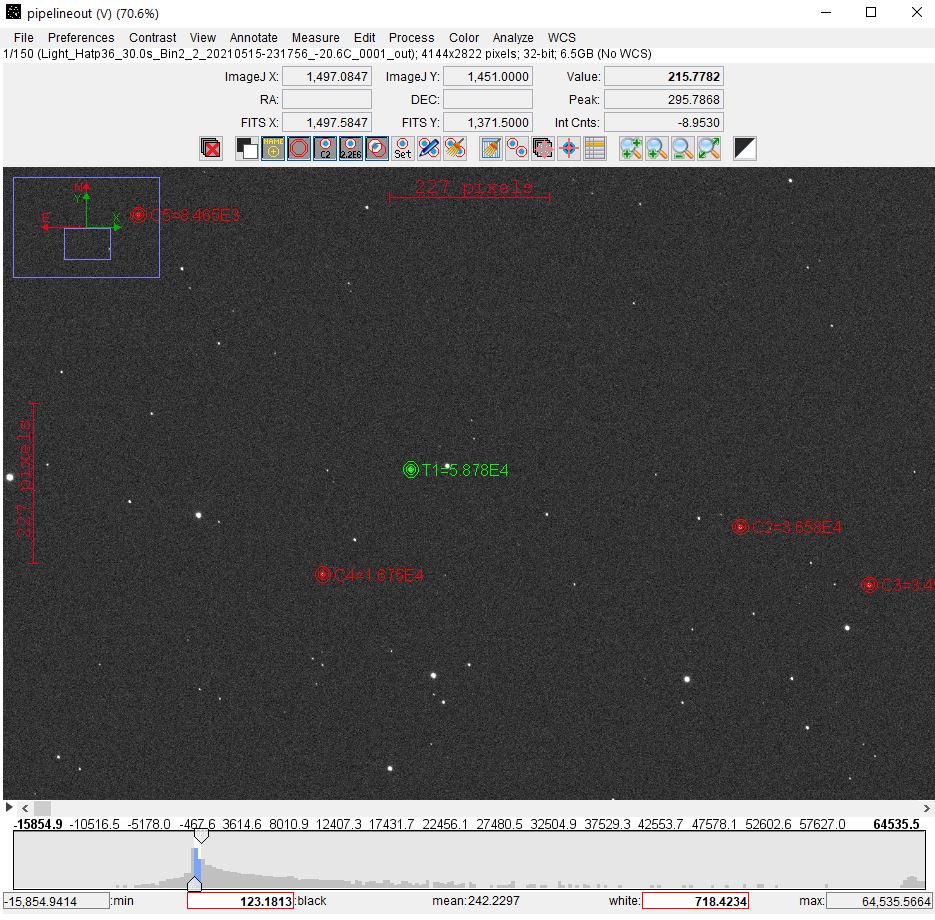
Task: Toggle the NAME aperture label display
Action: 272,149
